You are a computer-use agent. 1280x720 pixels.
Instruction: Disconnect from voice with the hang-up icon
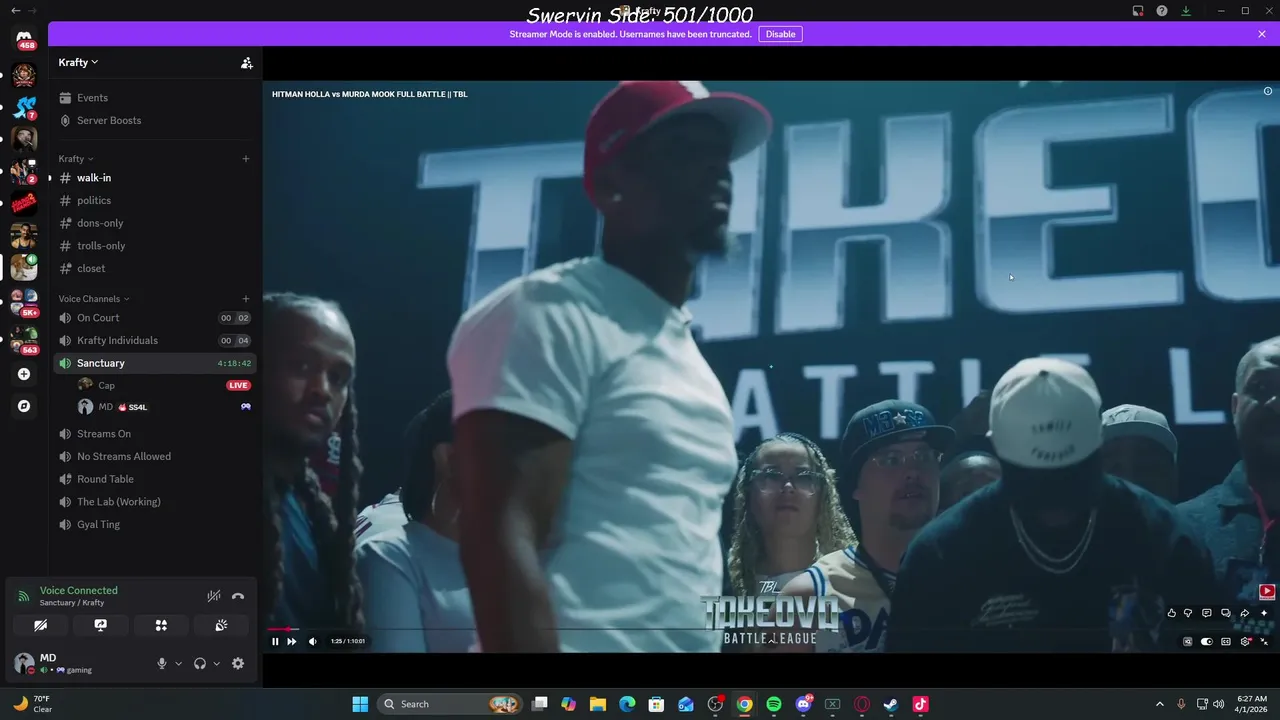[238, 596]
